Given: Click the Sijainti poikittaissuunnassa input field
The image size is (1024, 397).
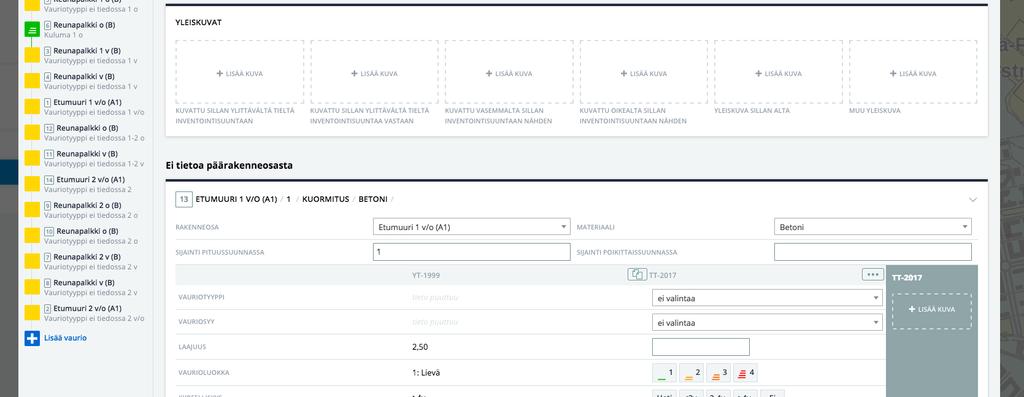Looking at the screenshot, I should [x=872, y=252].
